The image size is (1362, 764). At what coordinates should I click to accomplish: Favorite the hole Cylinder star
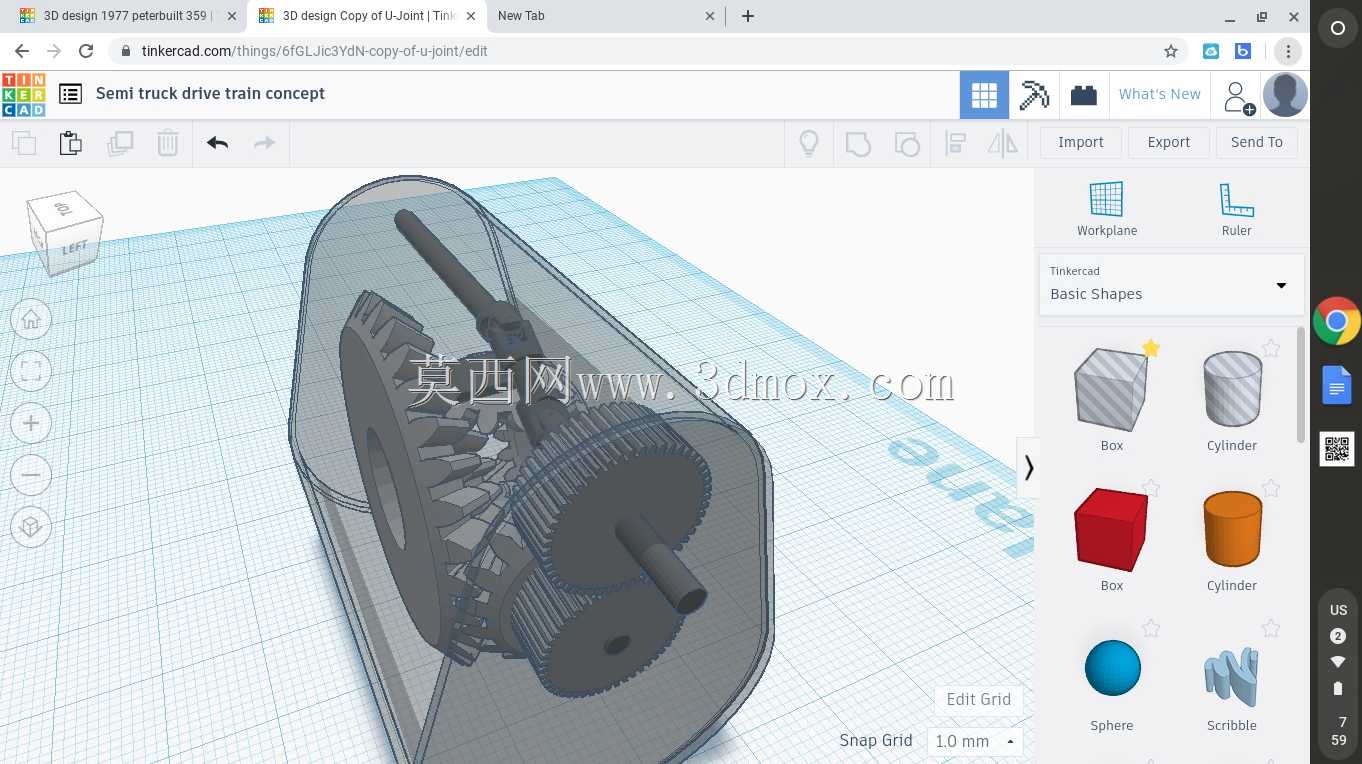click(1271, 348)
